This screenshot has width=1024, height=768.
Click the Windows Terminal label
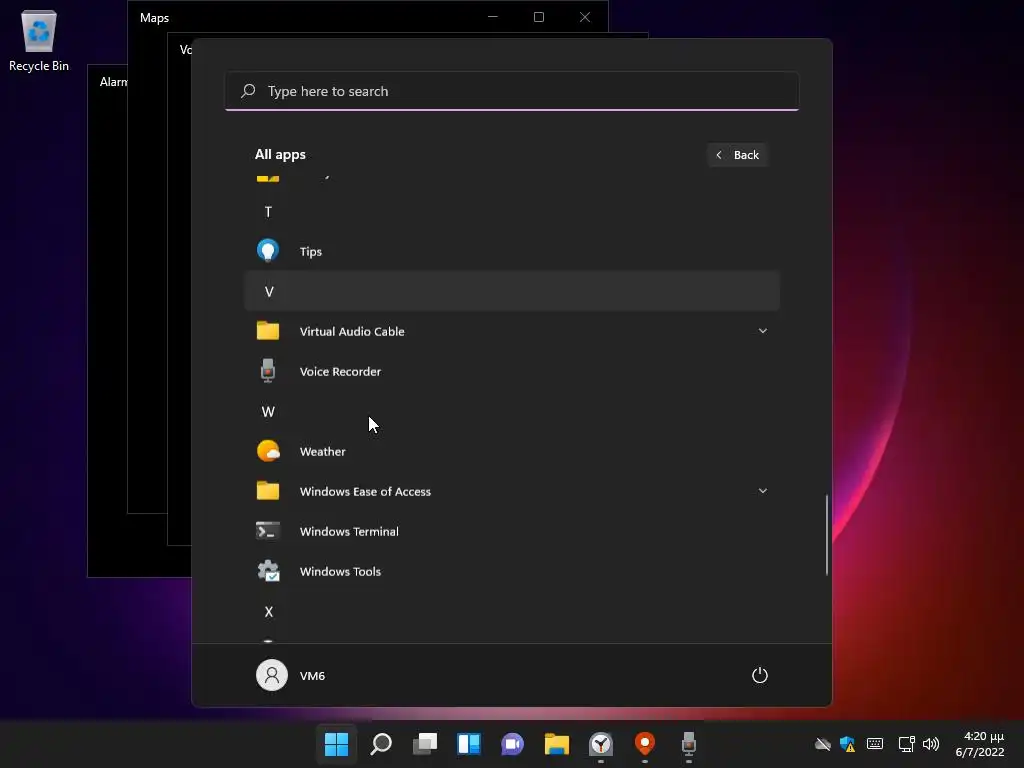pyautogui.click(x=349, y=532)
